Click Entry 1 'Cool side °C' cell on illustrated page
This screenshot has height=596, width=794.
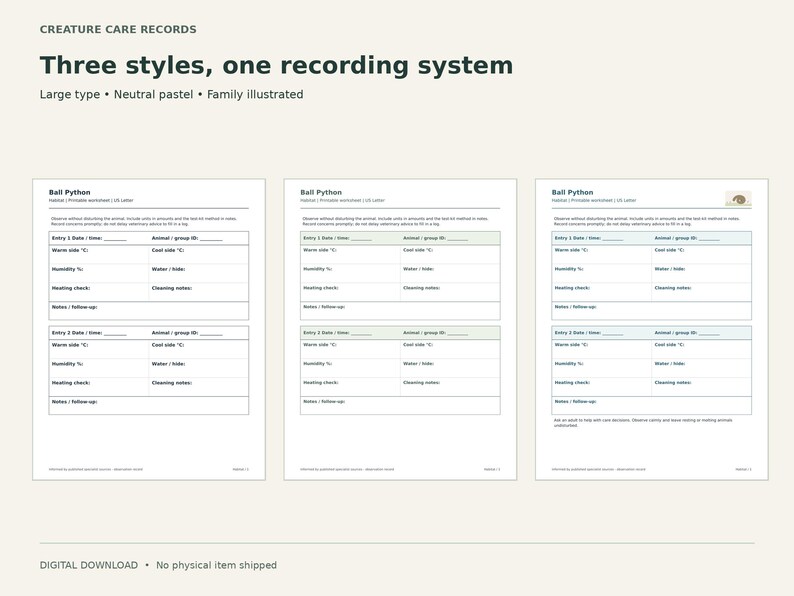[x=701, y=254]
